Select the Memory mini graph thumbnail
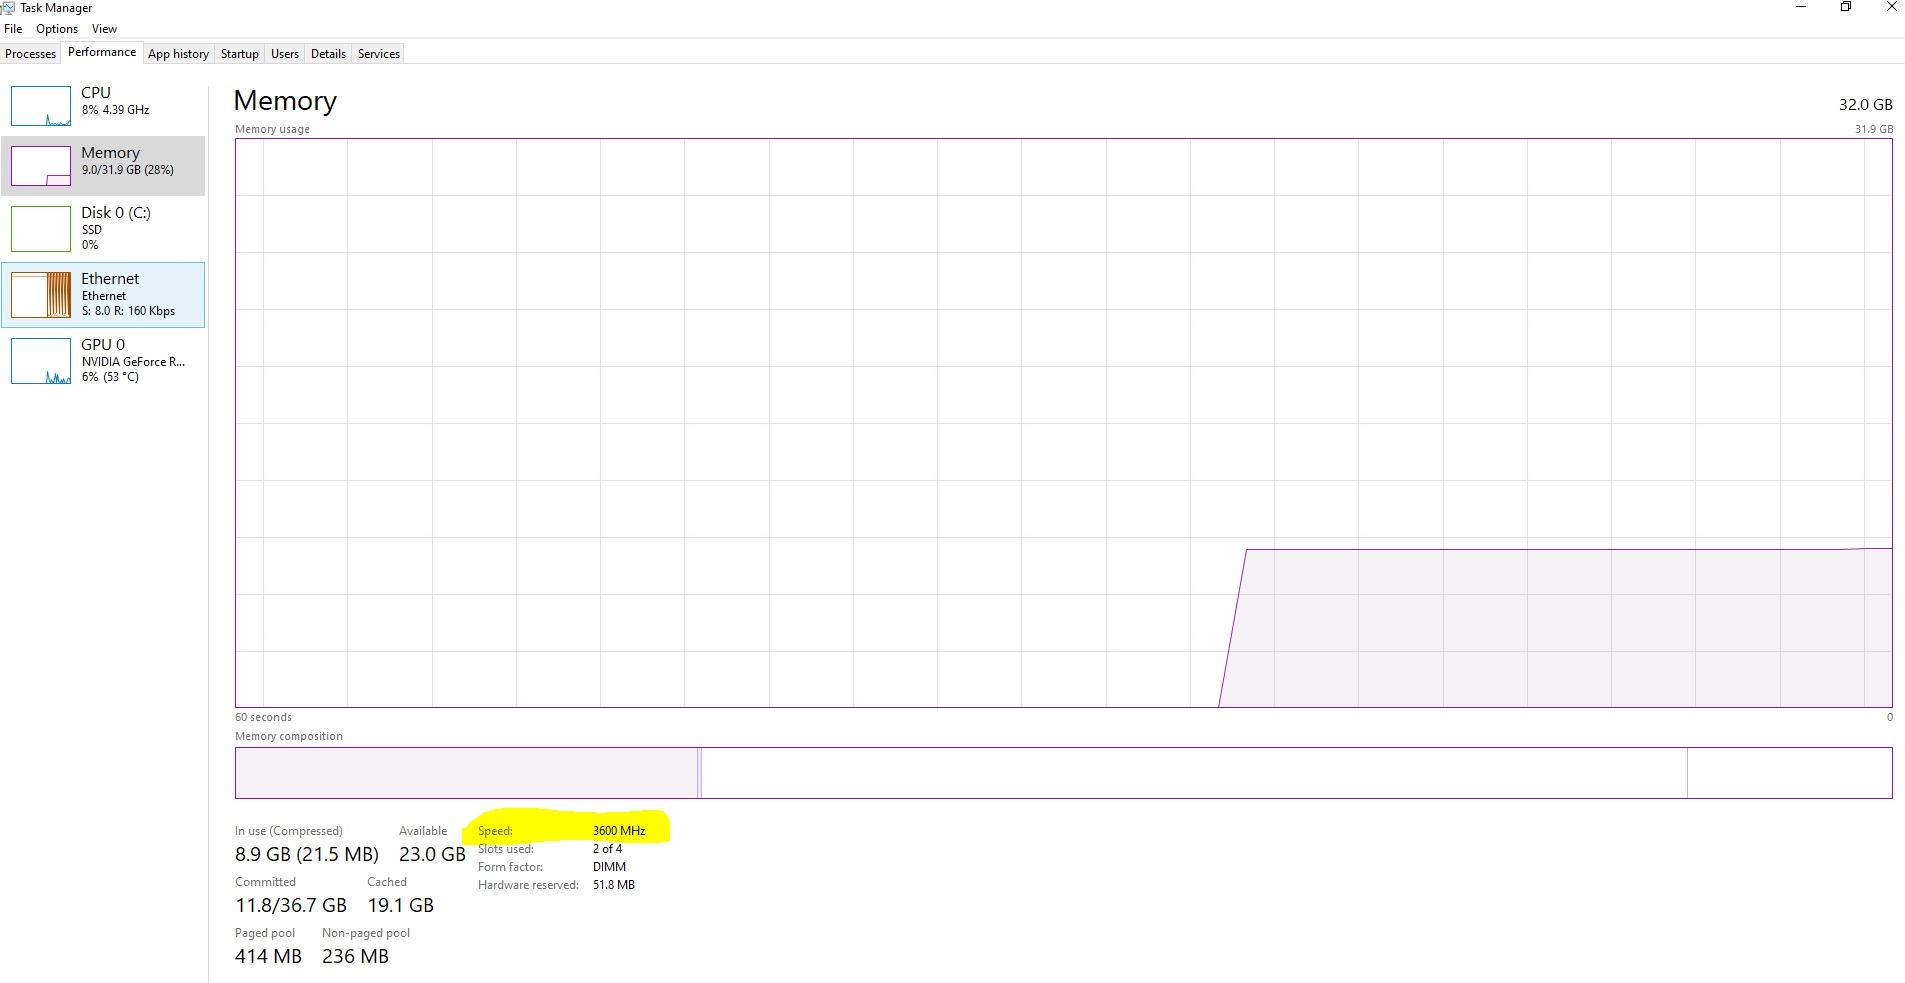1905x983 pixels. pos(41,166)
